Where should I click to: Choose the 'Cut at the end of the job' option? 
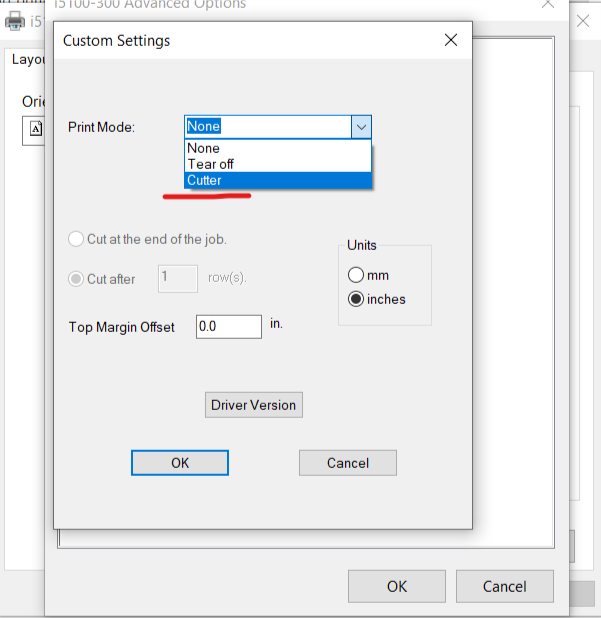point(76,239)
